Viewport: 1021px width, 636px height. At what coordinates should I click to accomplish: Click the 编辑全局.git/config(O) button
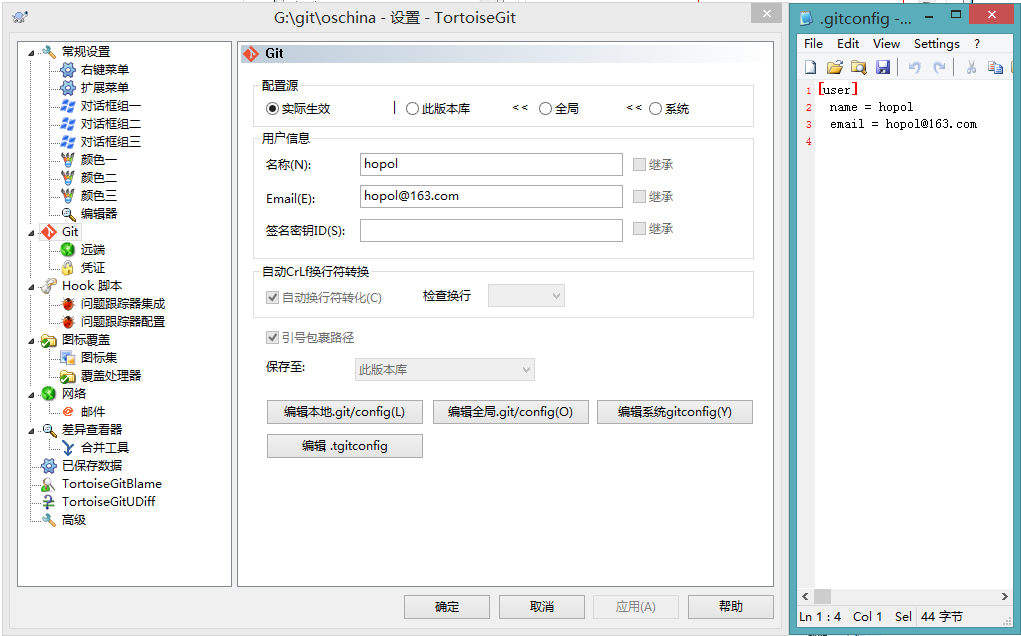click(x=510, y=412)
